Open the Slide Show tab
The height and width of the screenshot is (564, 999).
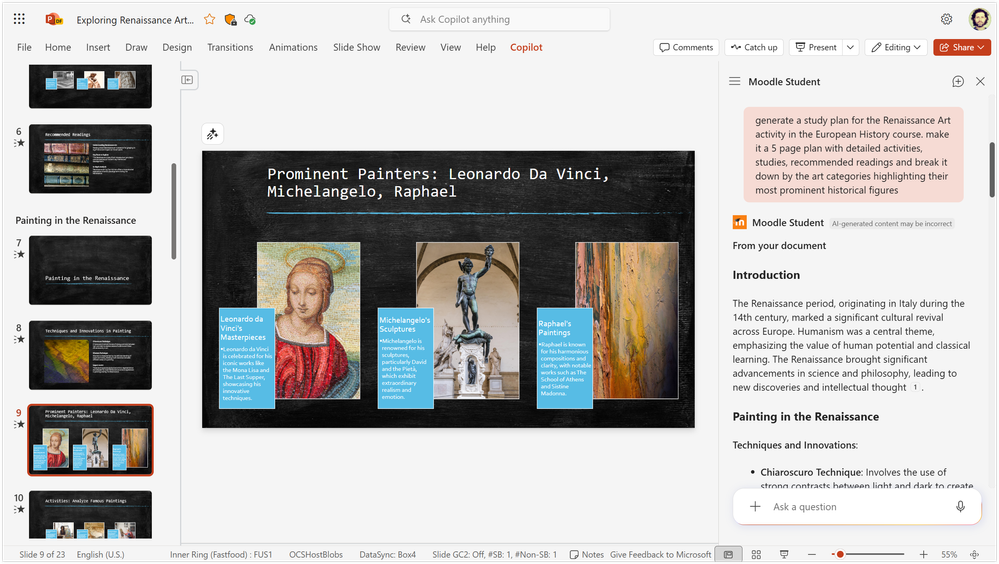[x=357, y=47]
